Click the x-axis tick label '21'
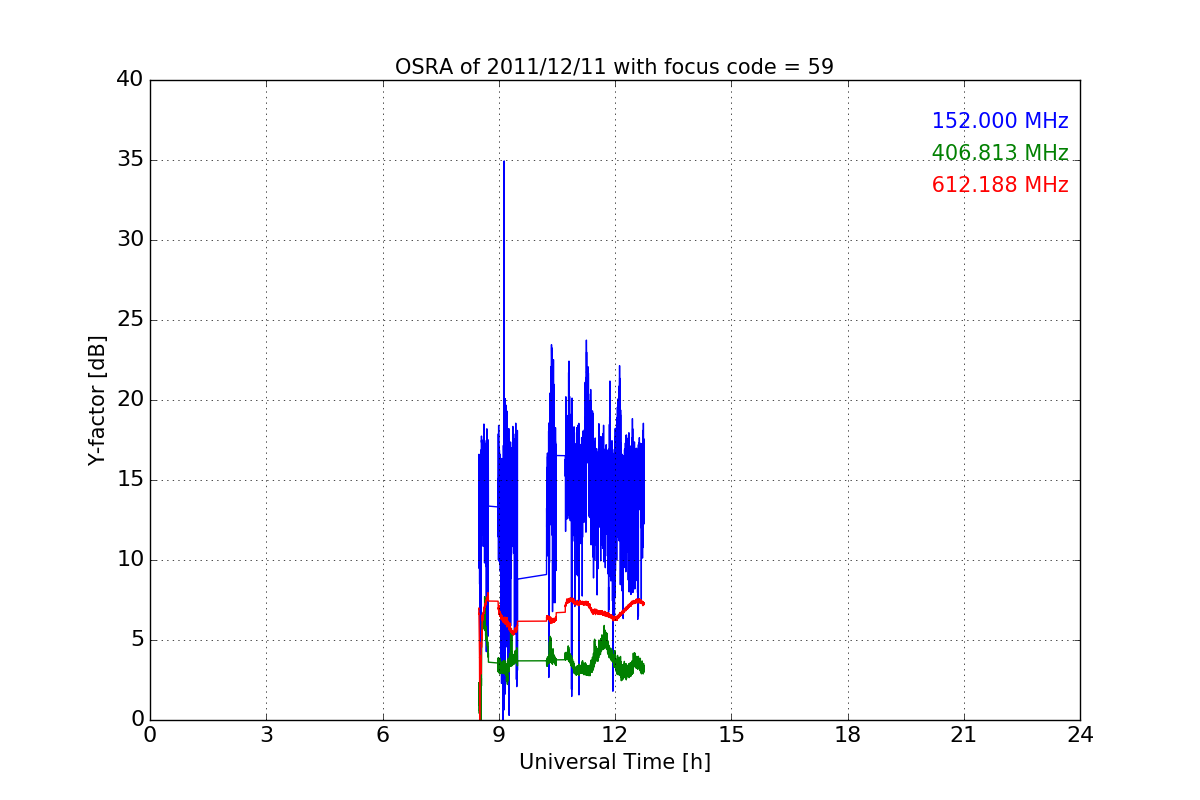This screenshot has width=1200, height=800. (964, 735)
